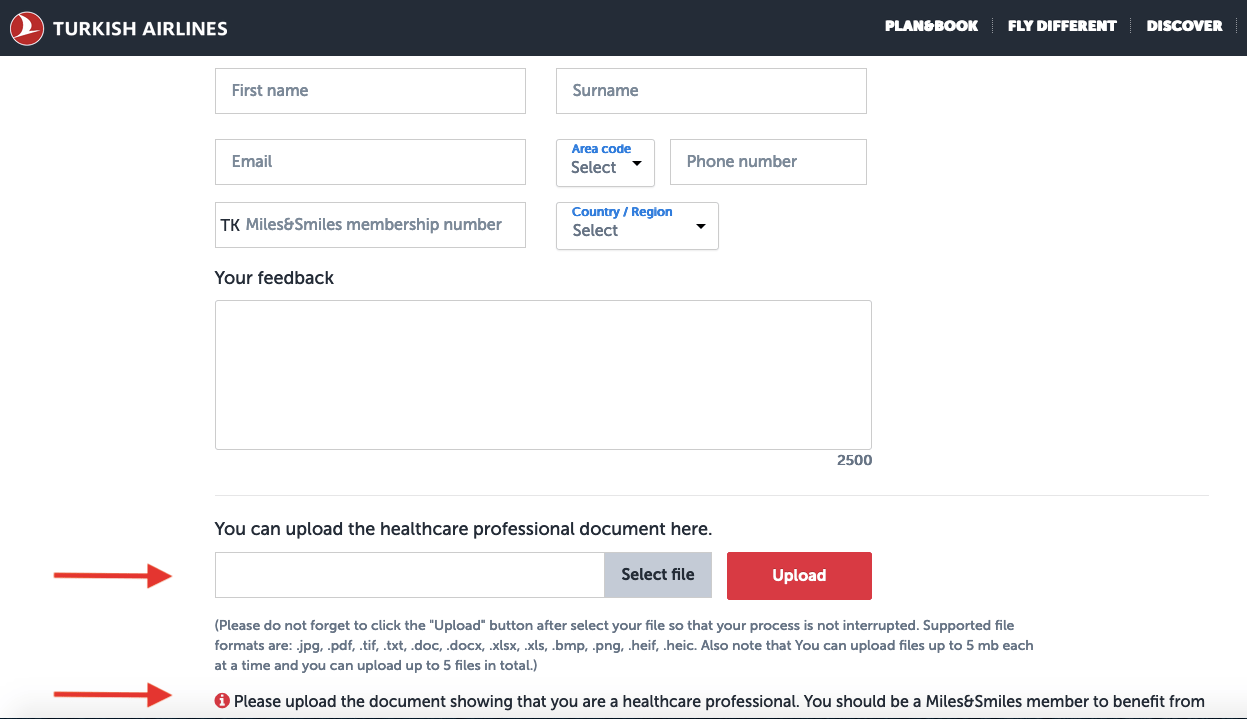Click the Phone number field

tap(767, 162)
